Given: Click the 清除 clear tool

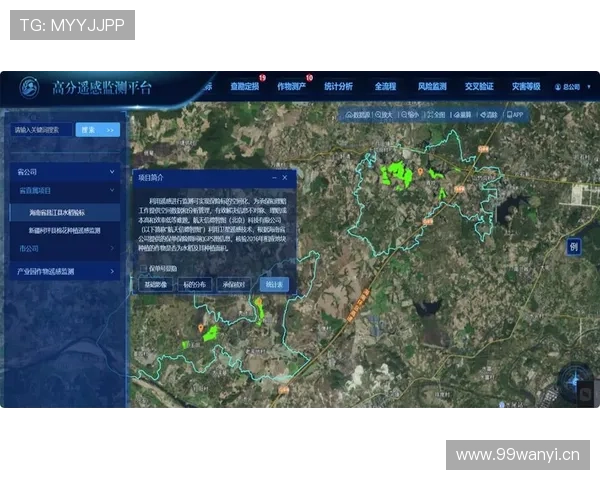Looking at the screenshot, I should (x=489, y=114).
